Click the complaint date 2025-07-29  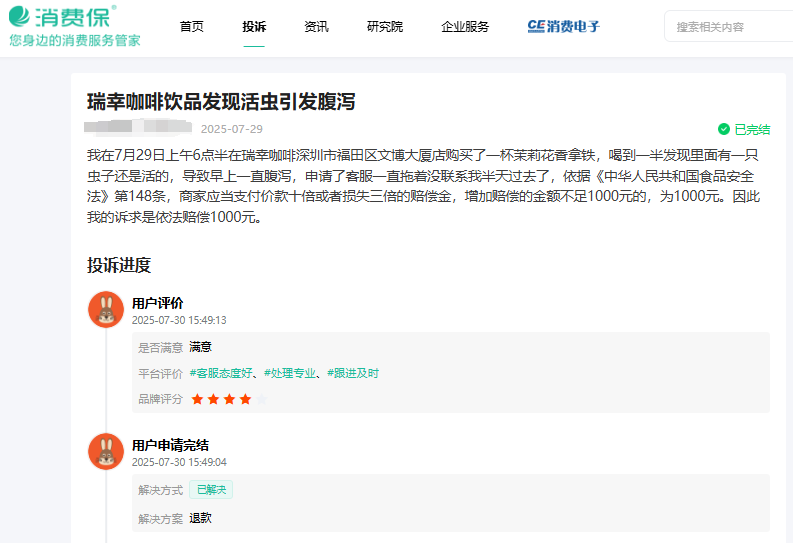(232, 129)
